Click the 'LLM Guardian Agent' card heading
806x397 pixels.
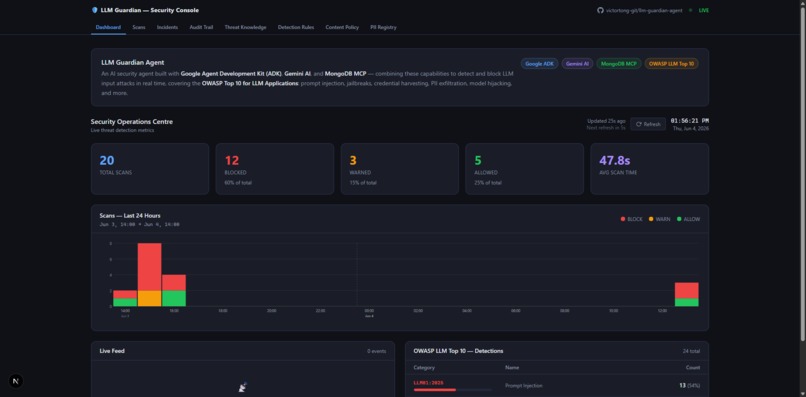133,62
